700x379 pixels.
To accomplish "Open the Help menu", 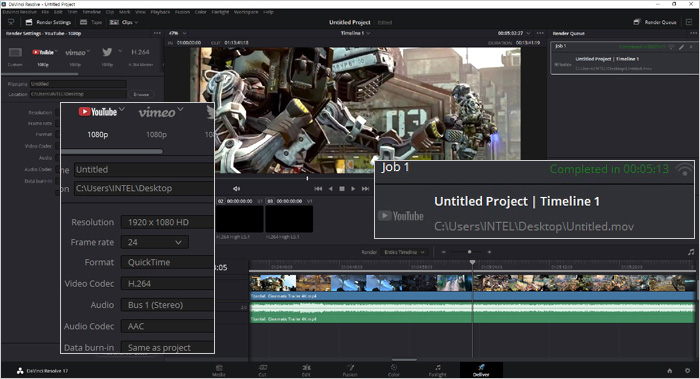I will [x=268, y=12].
